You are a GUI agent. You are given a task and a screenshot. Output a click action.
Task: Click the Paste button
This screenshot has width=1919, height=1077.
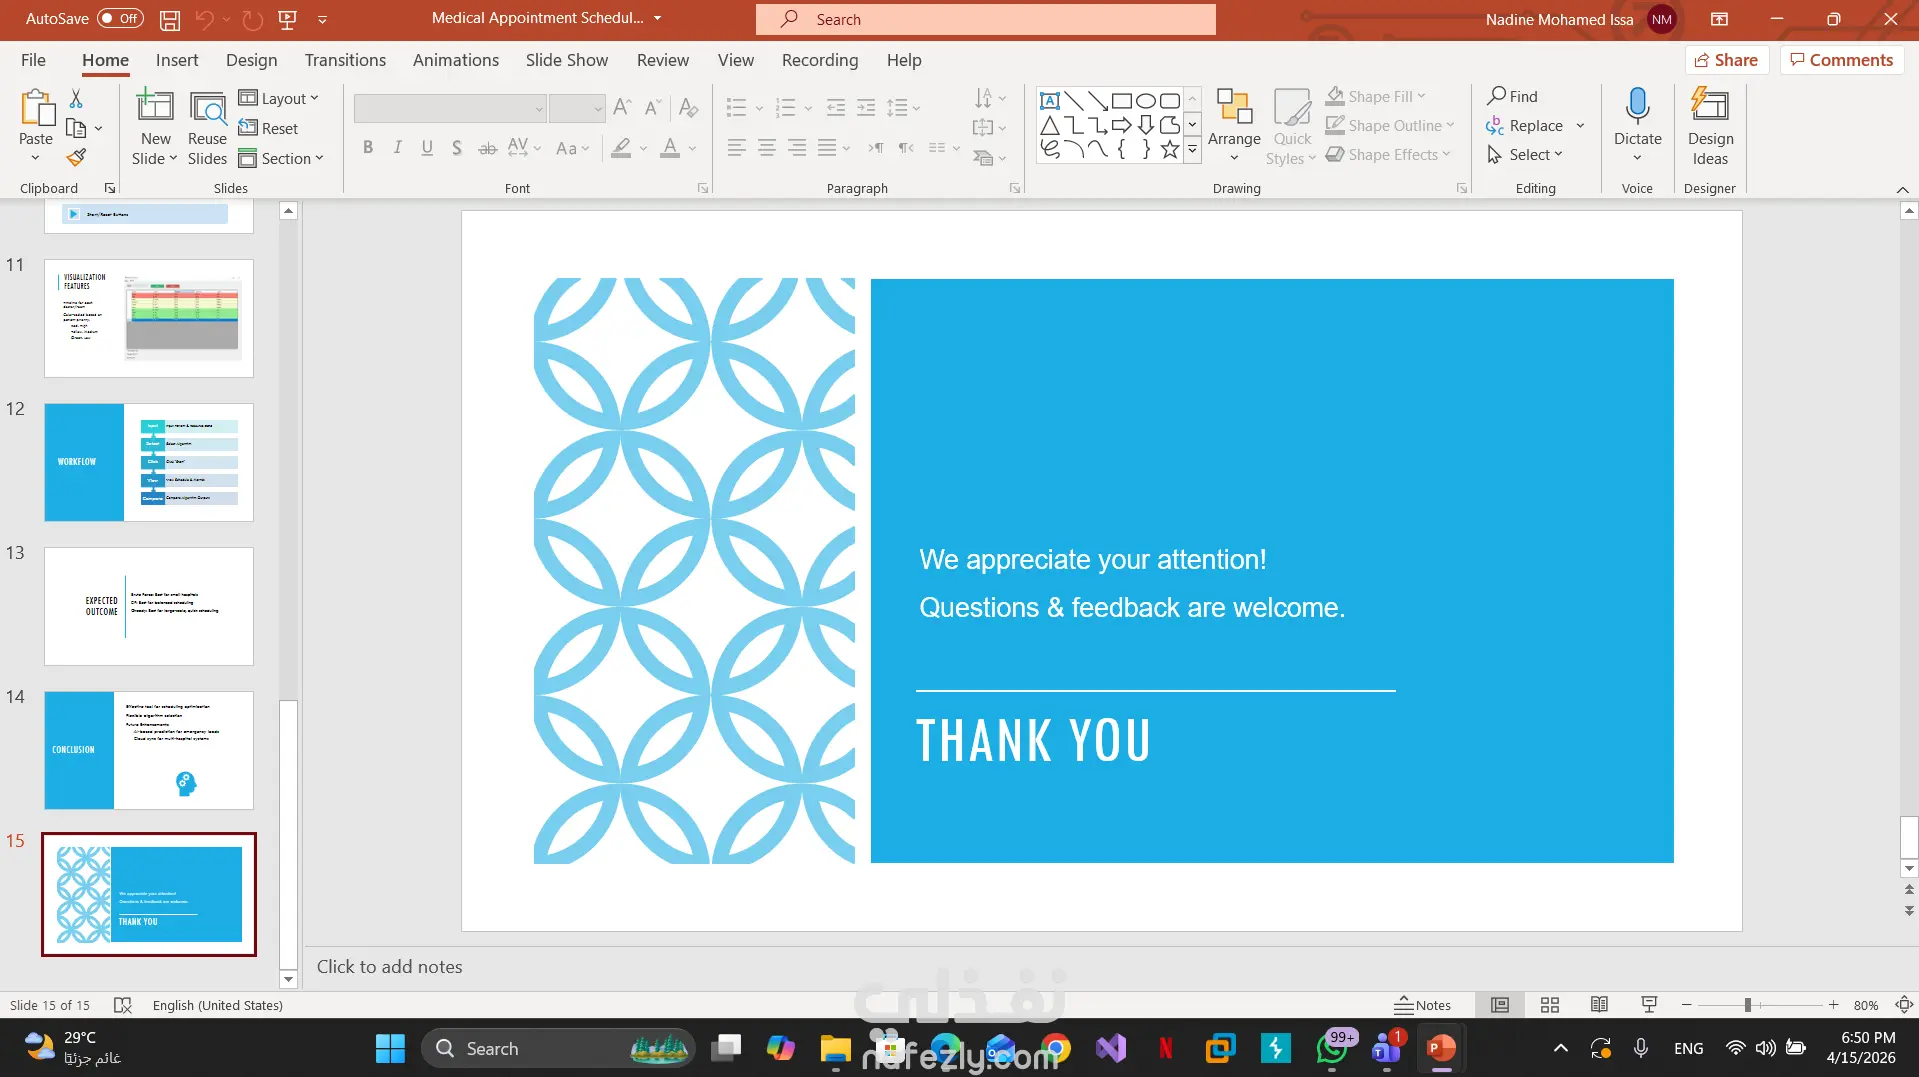[x=36, y=125]
